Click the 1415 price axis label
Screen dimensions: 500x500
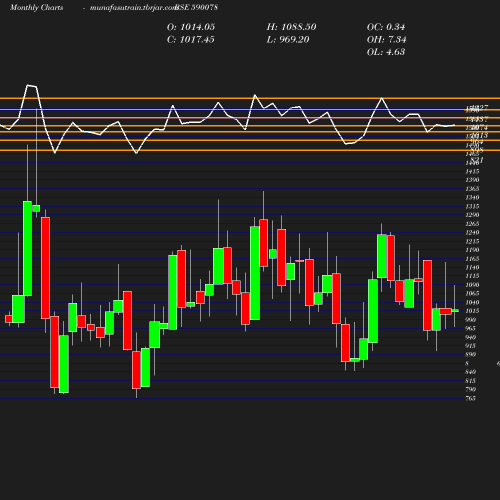[472, 171]
